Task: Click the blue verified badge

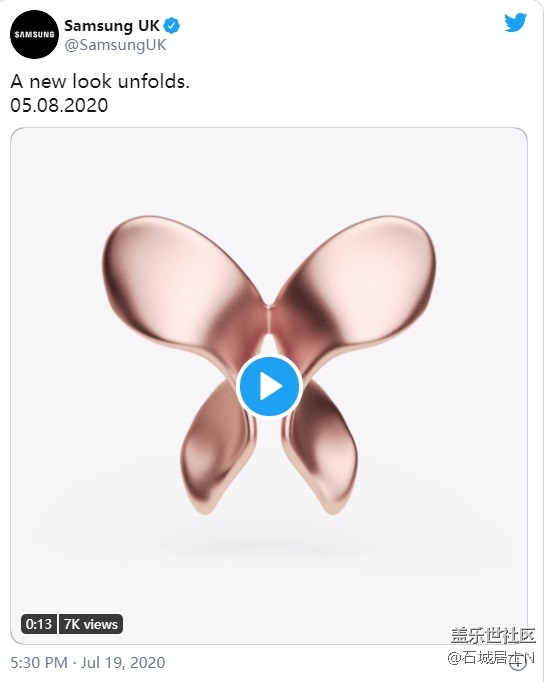Action: [x=172, y=26]
